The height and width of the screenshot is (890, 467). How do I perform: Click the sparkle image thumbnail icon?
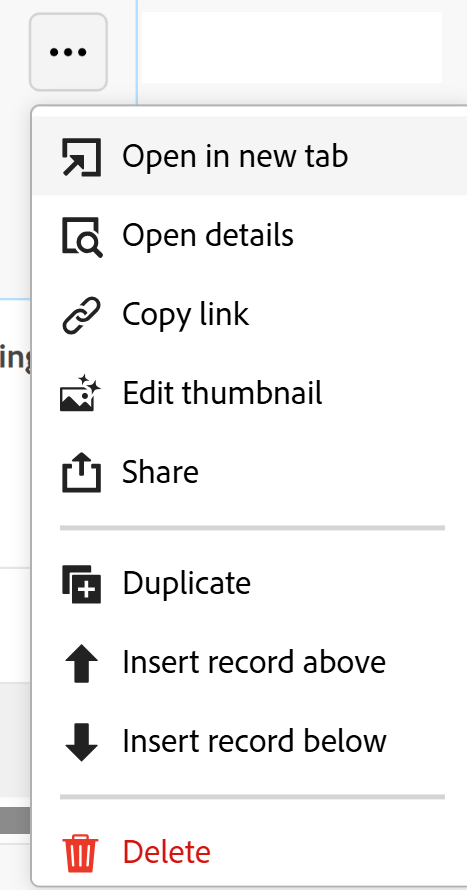point(81,393)
